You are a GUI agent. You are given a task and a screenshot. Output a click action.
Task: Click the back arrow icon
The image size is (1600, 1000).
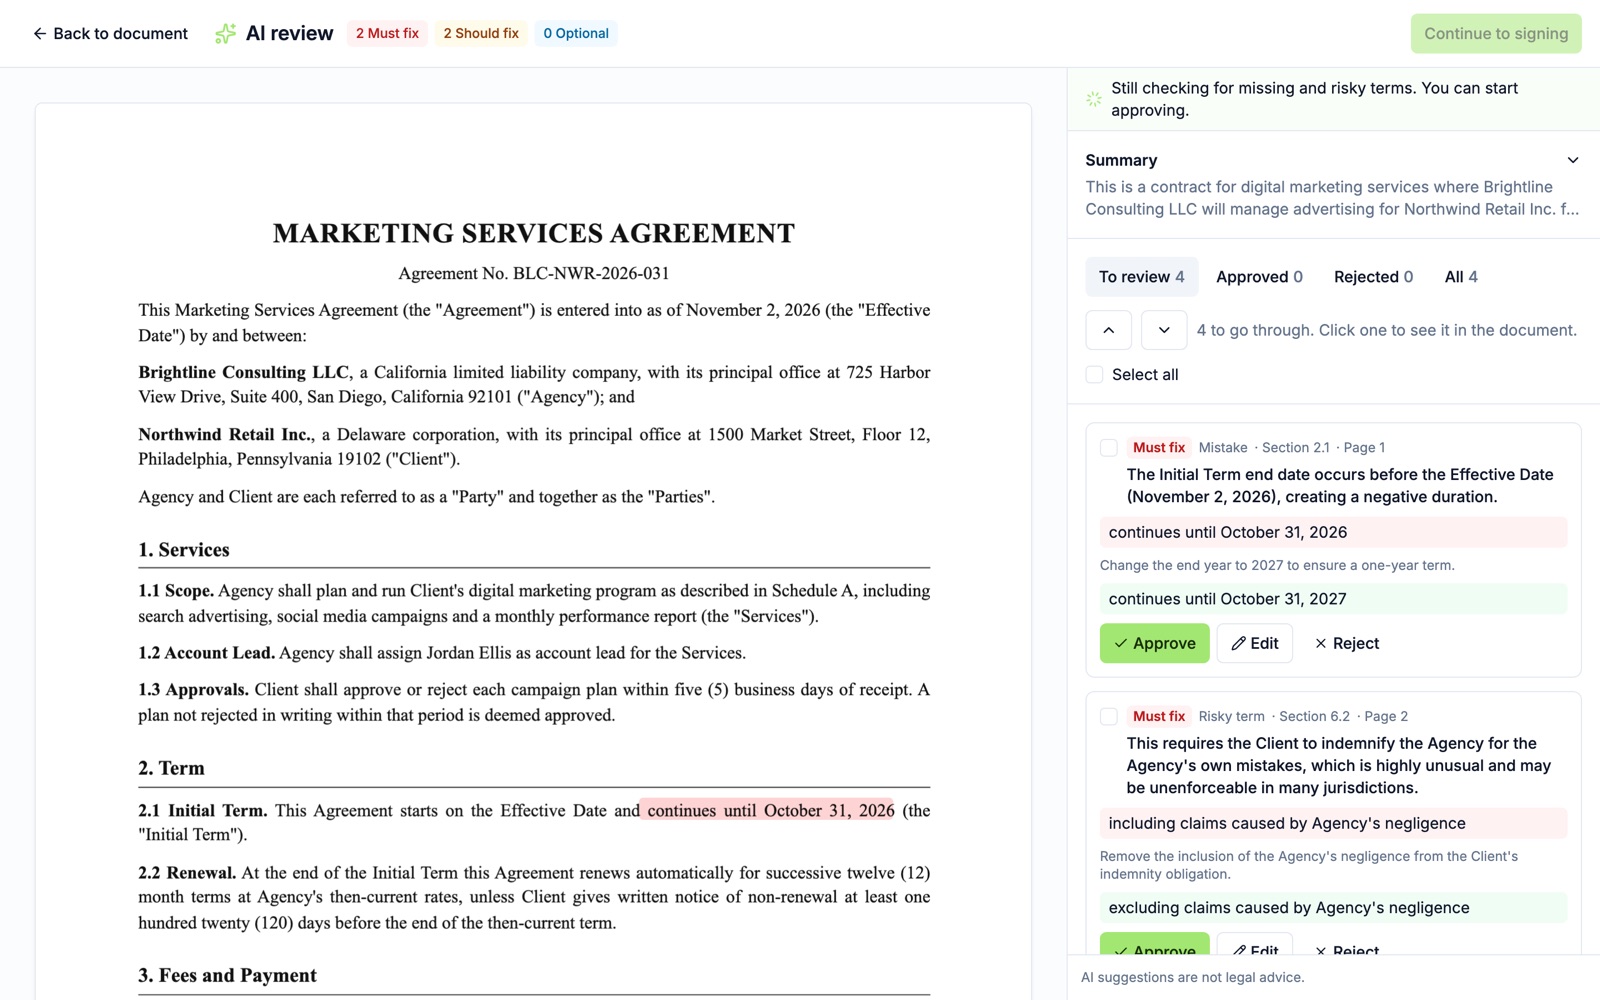pos(39,34)
